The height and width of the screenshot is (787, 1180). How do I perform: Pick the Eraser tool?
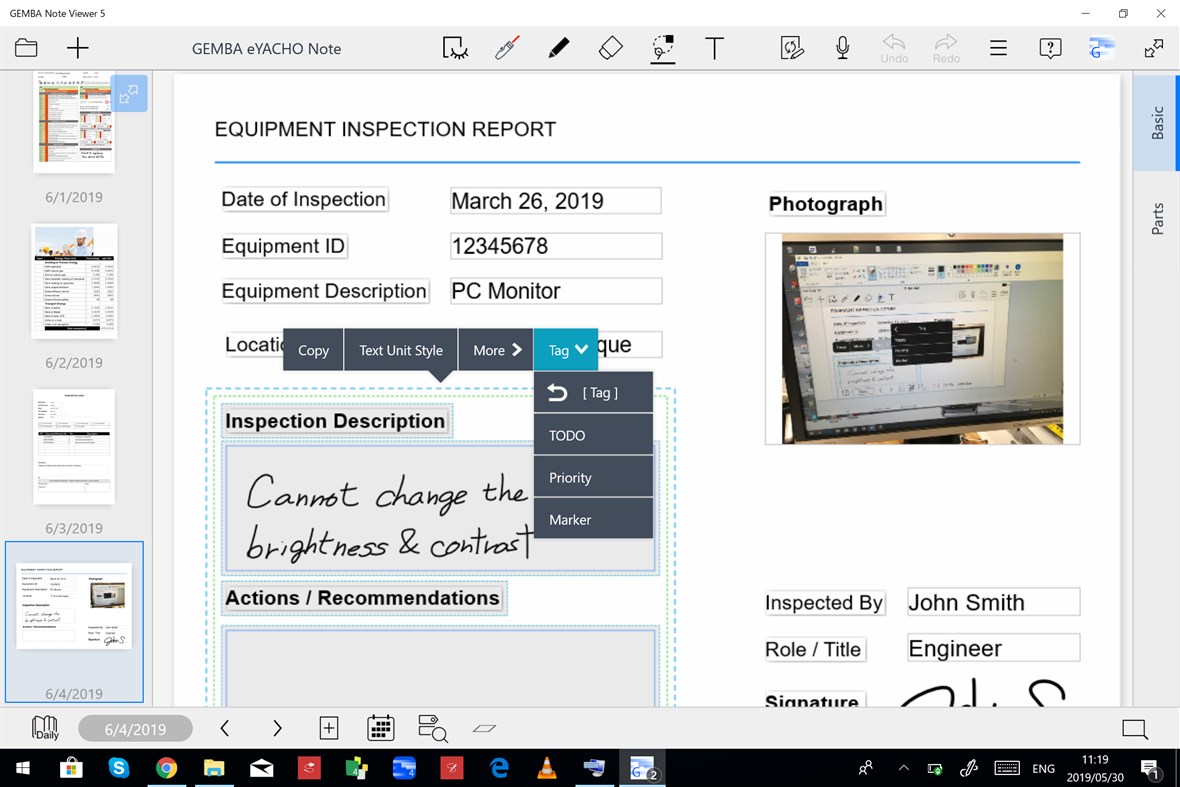pos(609,47)
